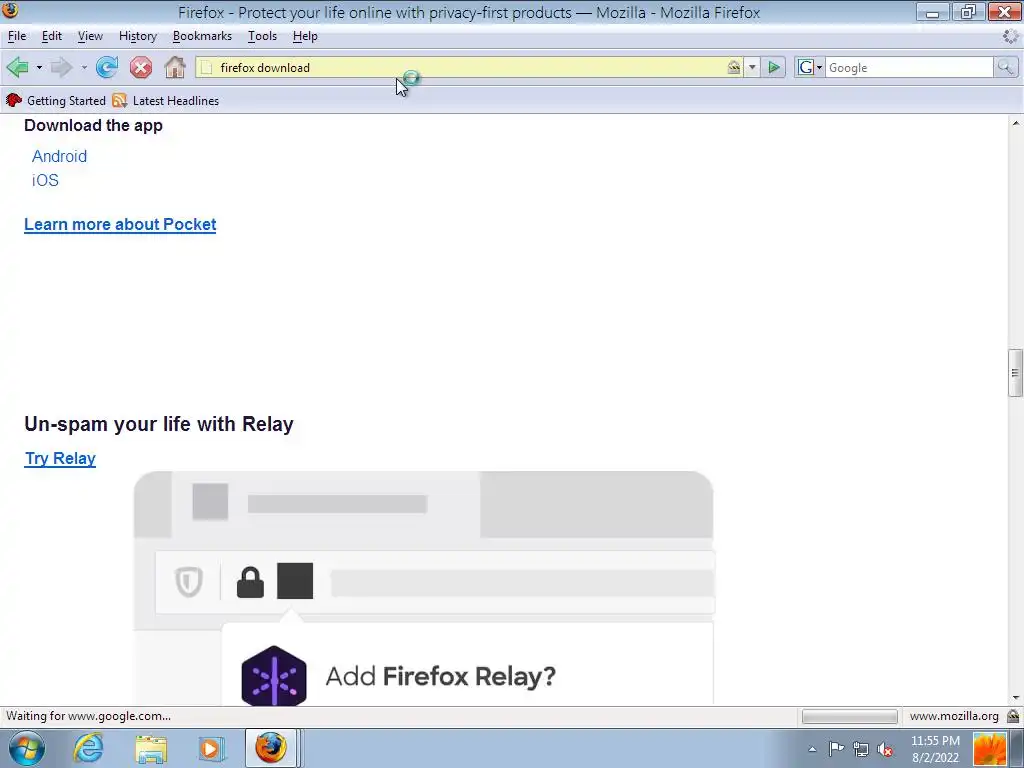This screenshot has width=1024, height=768.
Task: Click the page icon in the address bar
Action: tap(206, 67)
